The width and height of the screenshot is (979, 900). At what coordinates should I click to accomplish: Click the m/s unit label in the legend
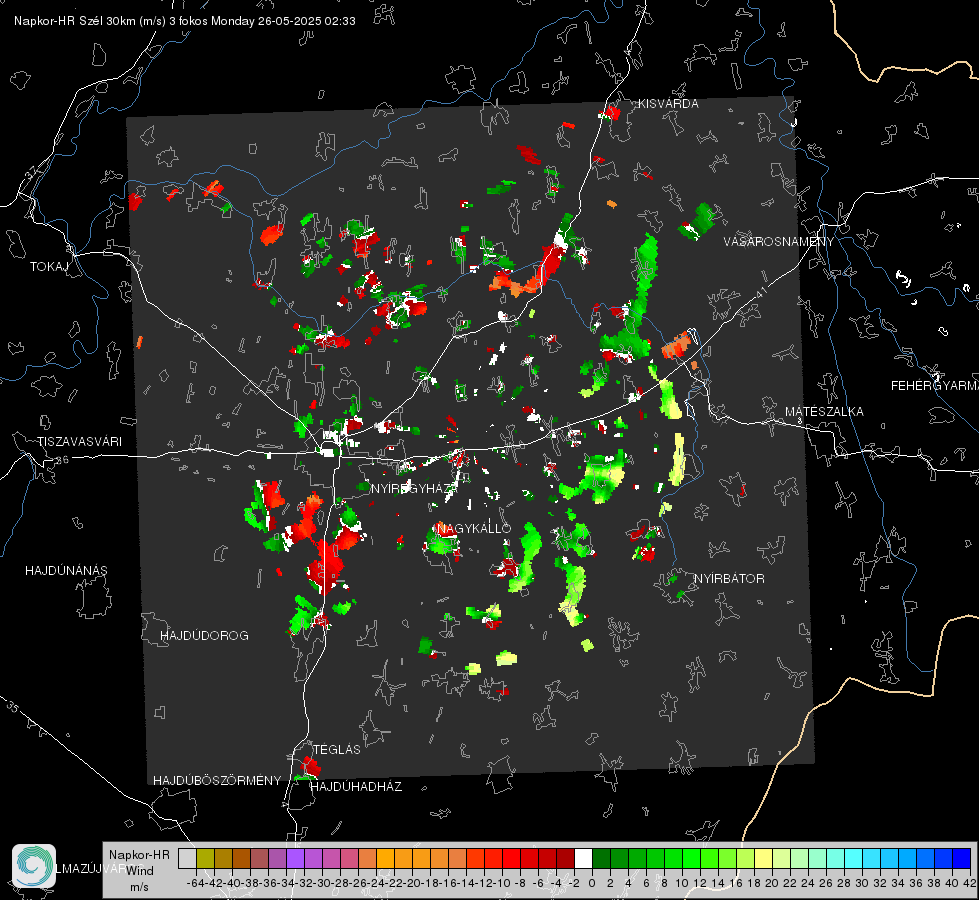click(139, 887)
